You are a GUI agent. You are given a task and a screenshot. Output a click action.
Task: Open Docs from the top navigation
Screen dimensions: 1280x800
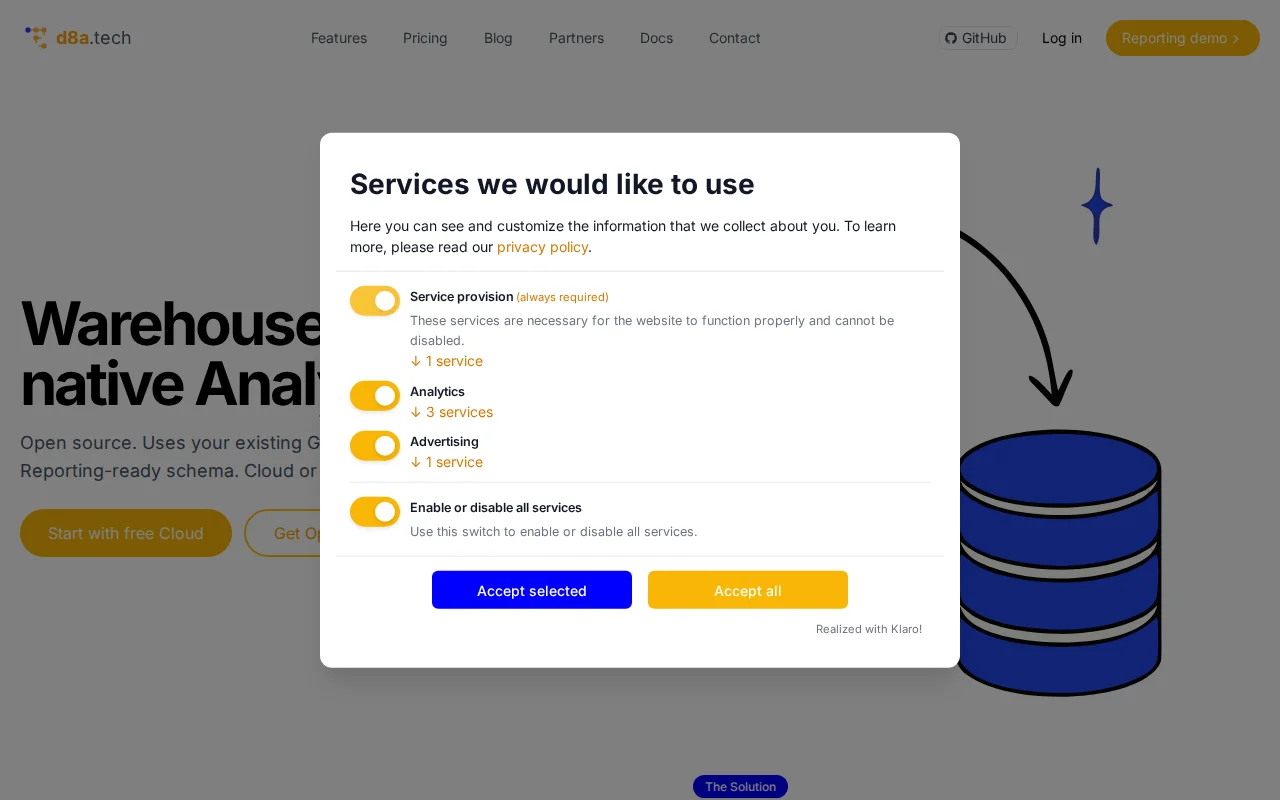pos(656,38)
